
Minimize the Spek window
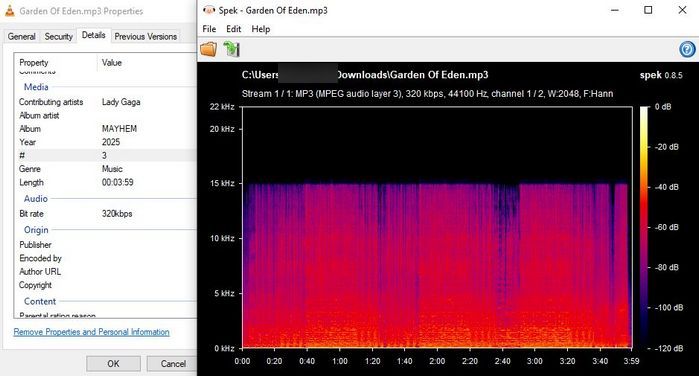[615, 10]
